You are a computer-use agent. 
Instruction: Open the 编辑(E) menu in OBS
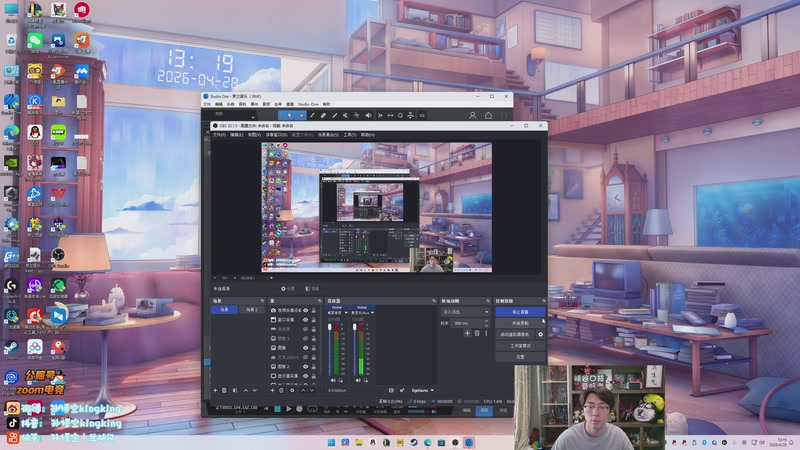(236, 135)
